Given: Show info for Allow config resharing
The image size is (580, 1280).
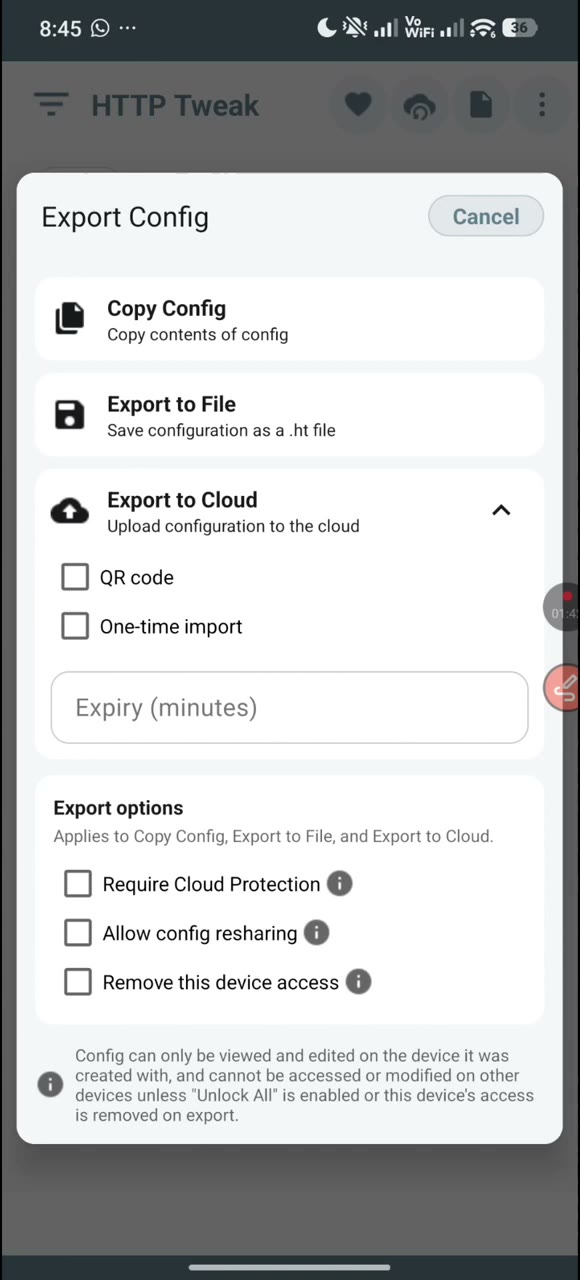Looking at the screenshot, I should pyautogui.click(x=316, y=933).
